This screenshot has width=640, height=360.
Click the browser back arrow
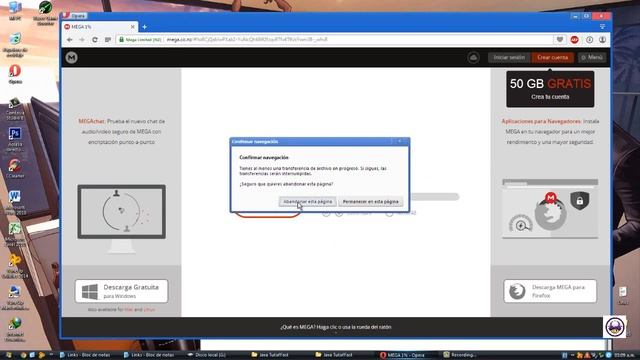70,40
